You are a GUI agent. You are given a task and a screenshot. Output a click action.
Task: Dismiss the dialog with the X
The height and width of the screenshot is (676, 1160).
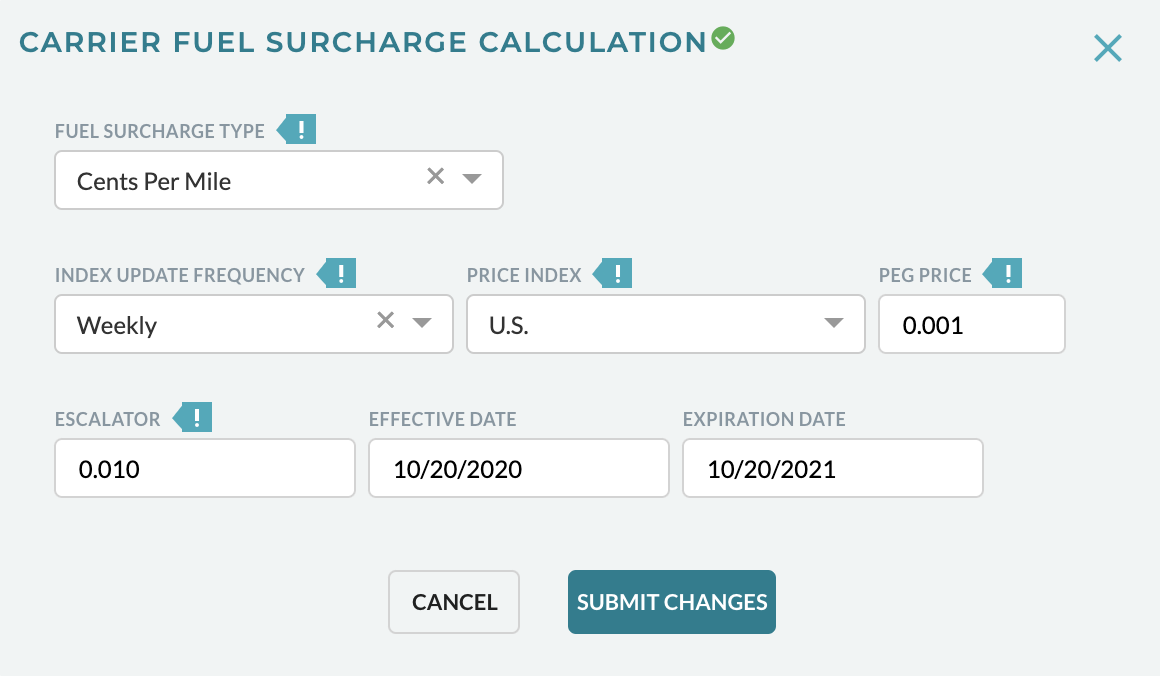[x=1107, y=47]
